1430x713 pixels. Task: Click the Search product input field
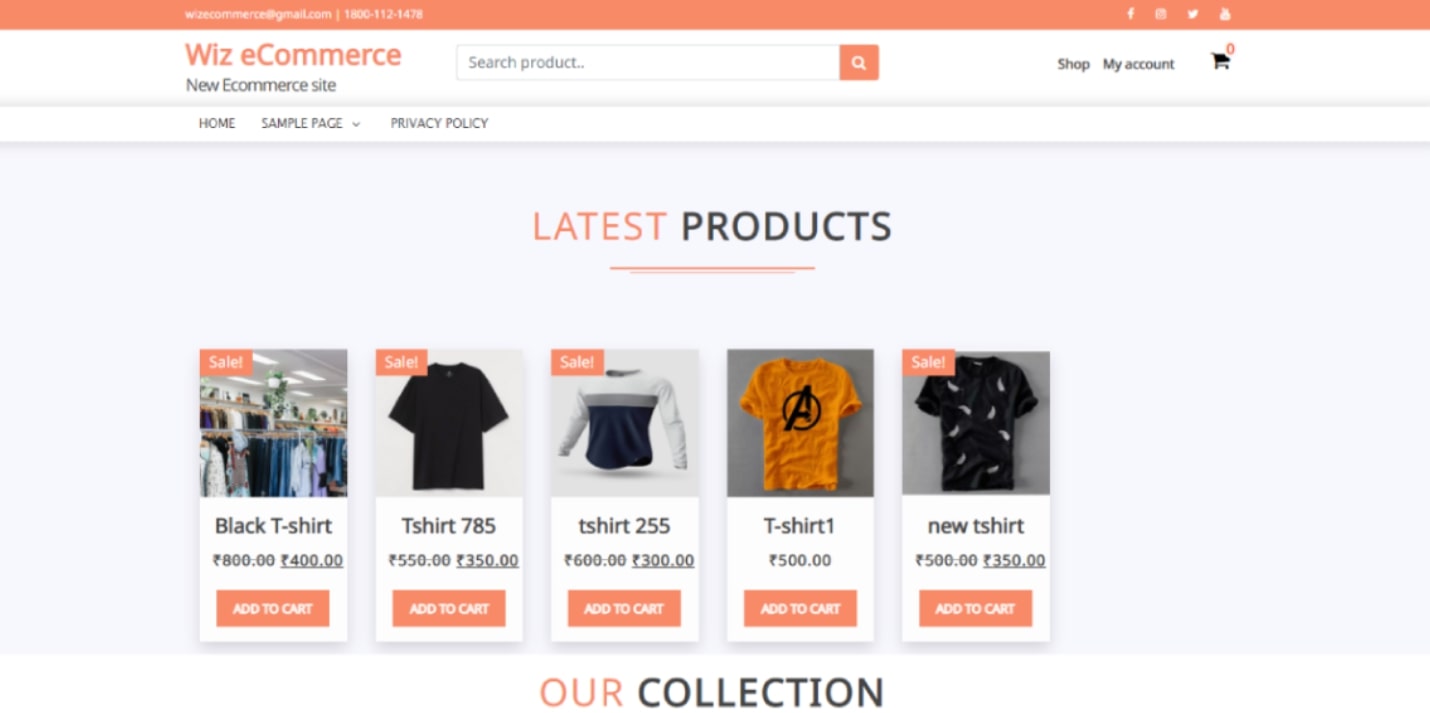coord(648,62)
